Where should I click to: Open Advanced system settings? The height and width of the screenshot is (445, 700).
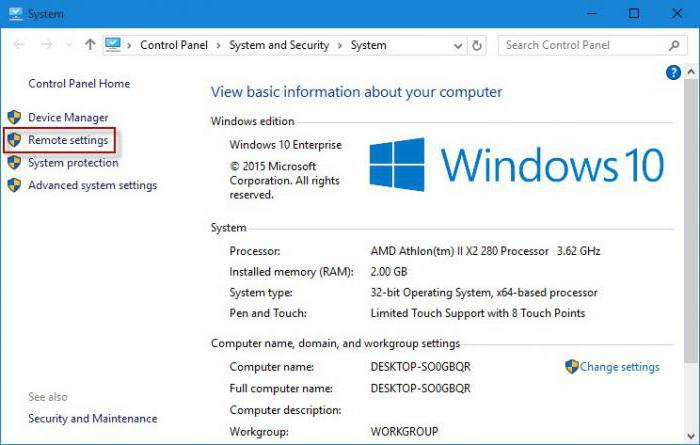point(92,185)
